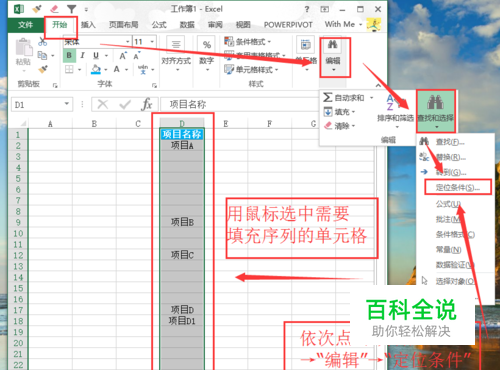Click the cancel X in formula bar
Image resolution: width=500 pixels, height=370 pixels.
[x=103, y=105]
